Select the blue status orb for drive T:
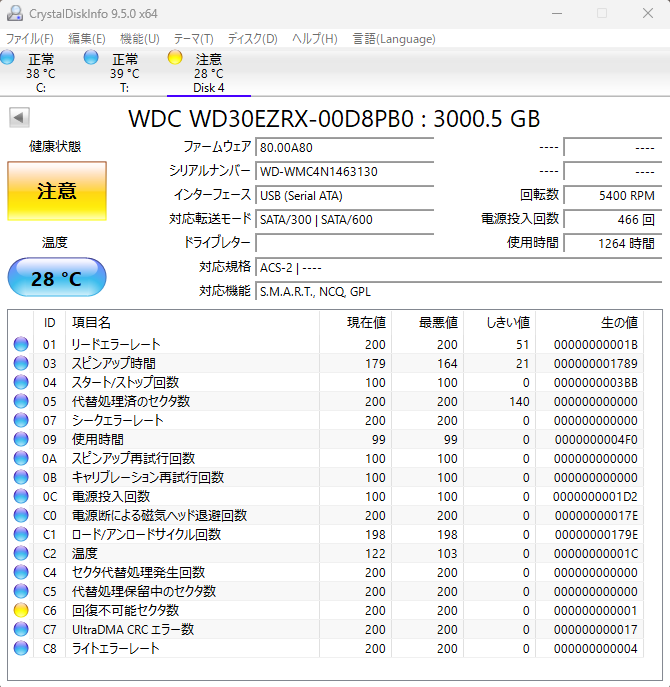Image resolution: width=670 pixels, height=687 pixels. 92,58
